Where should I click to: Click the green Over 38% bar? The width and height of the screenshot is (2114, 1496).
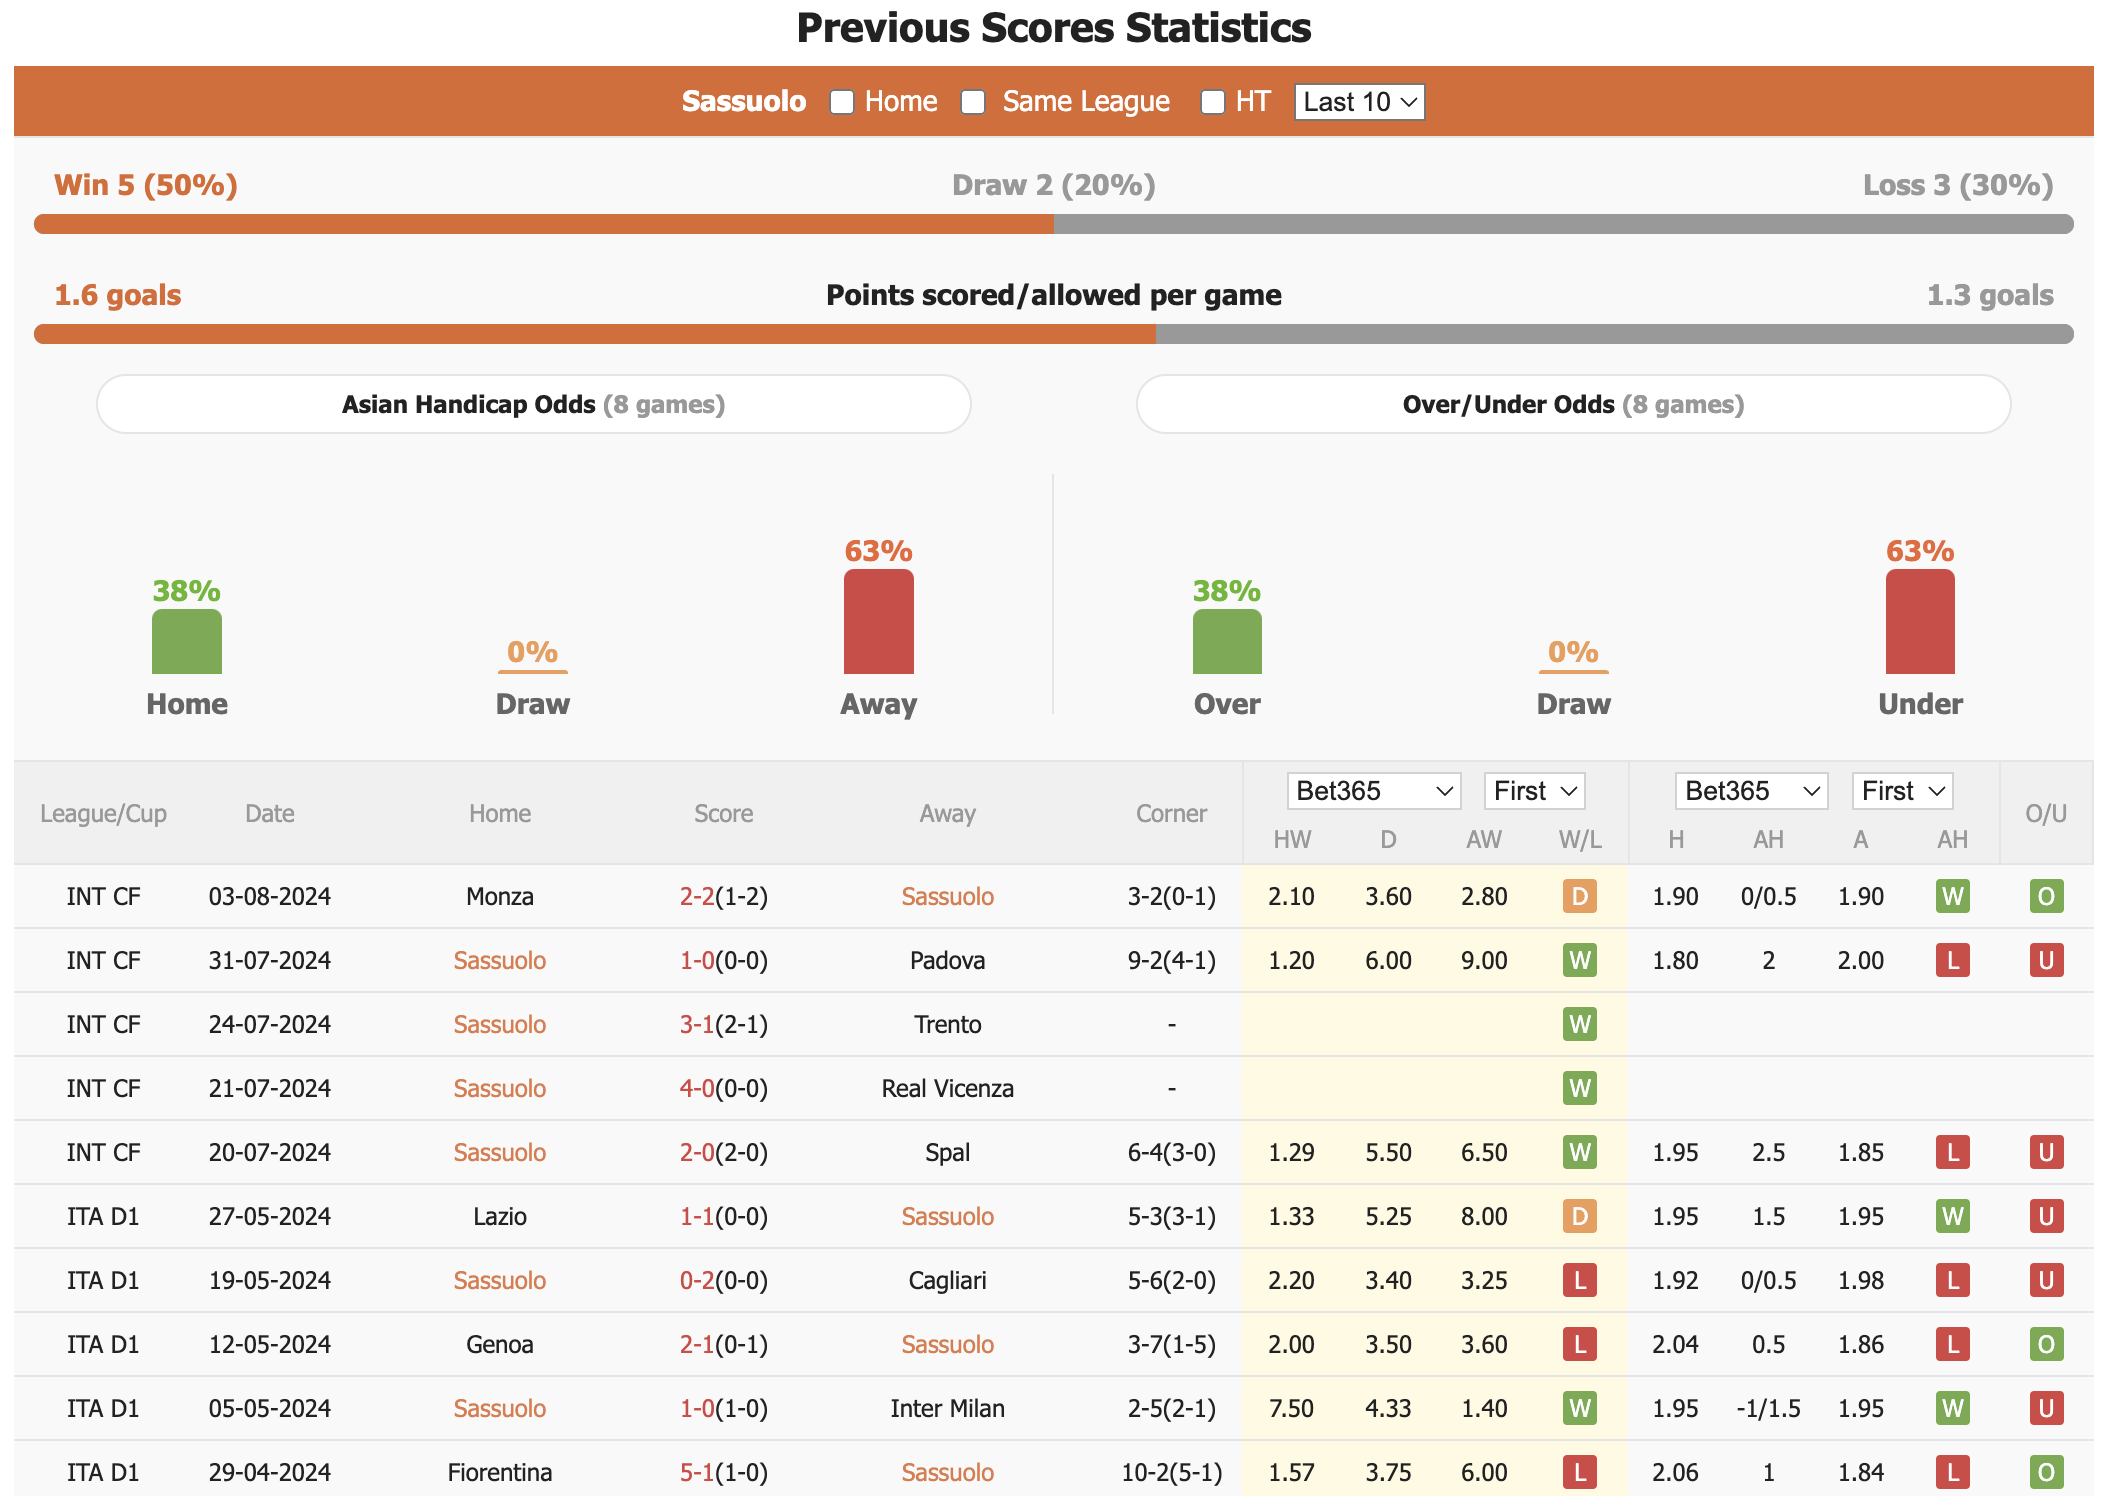tap(1227, 641)
